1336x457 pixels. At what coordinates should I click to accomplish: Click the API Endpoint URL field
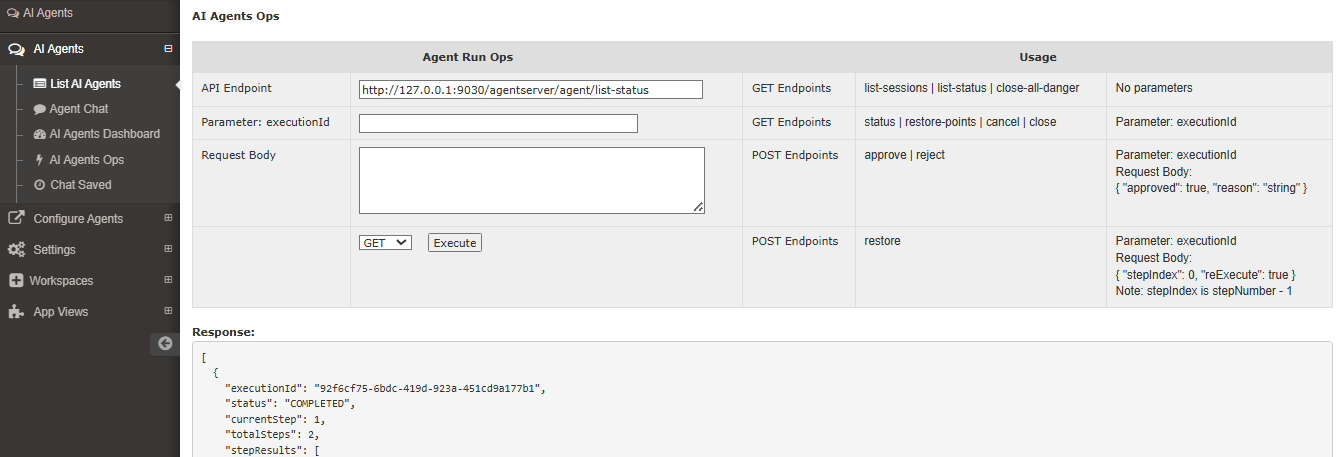(531, 90)
